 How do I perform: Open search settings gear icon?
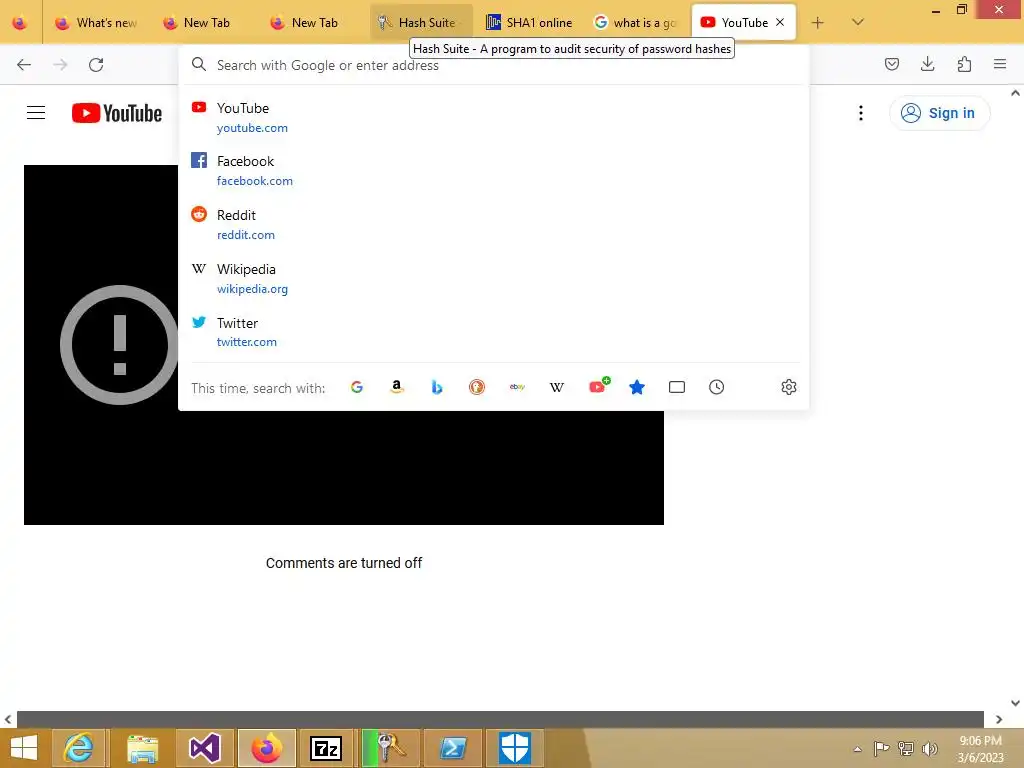(x=788, y=387)
